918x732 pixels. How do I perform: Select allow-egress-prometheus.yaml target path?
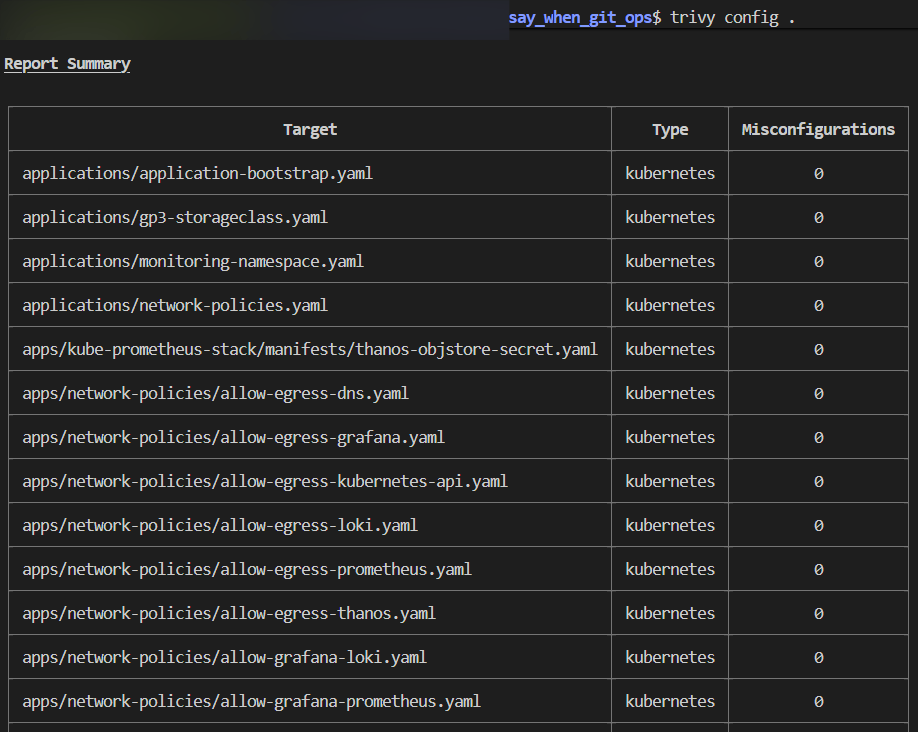[247, 569]
